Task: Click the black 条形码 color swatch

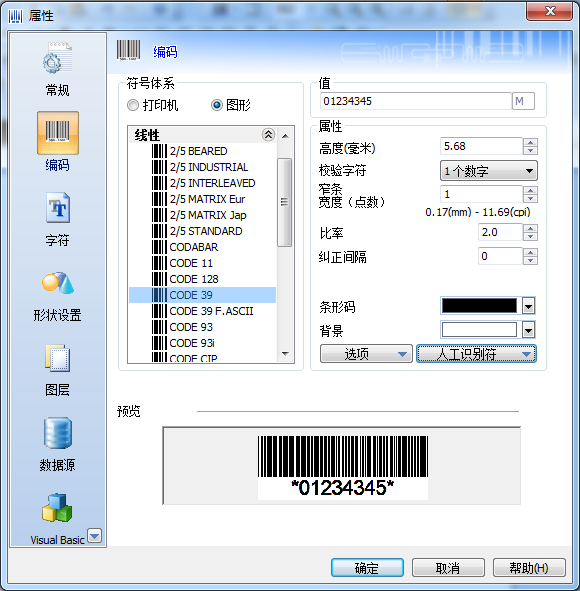Action: [x=479, y=306]
